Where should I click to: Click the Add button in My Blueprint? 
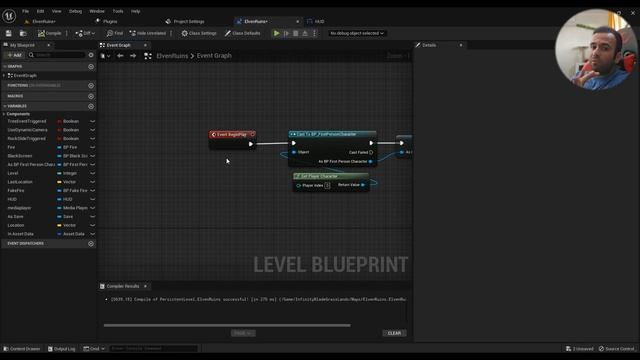(14, 55)
